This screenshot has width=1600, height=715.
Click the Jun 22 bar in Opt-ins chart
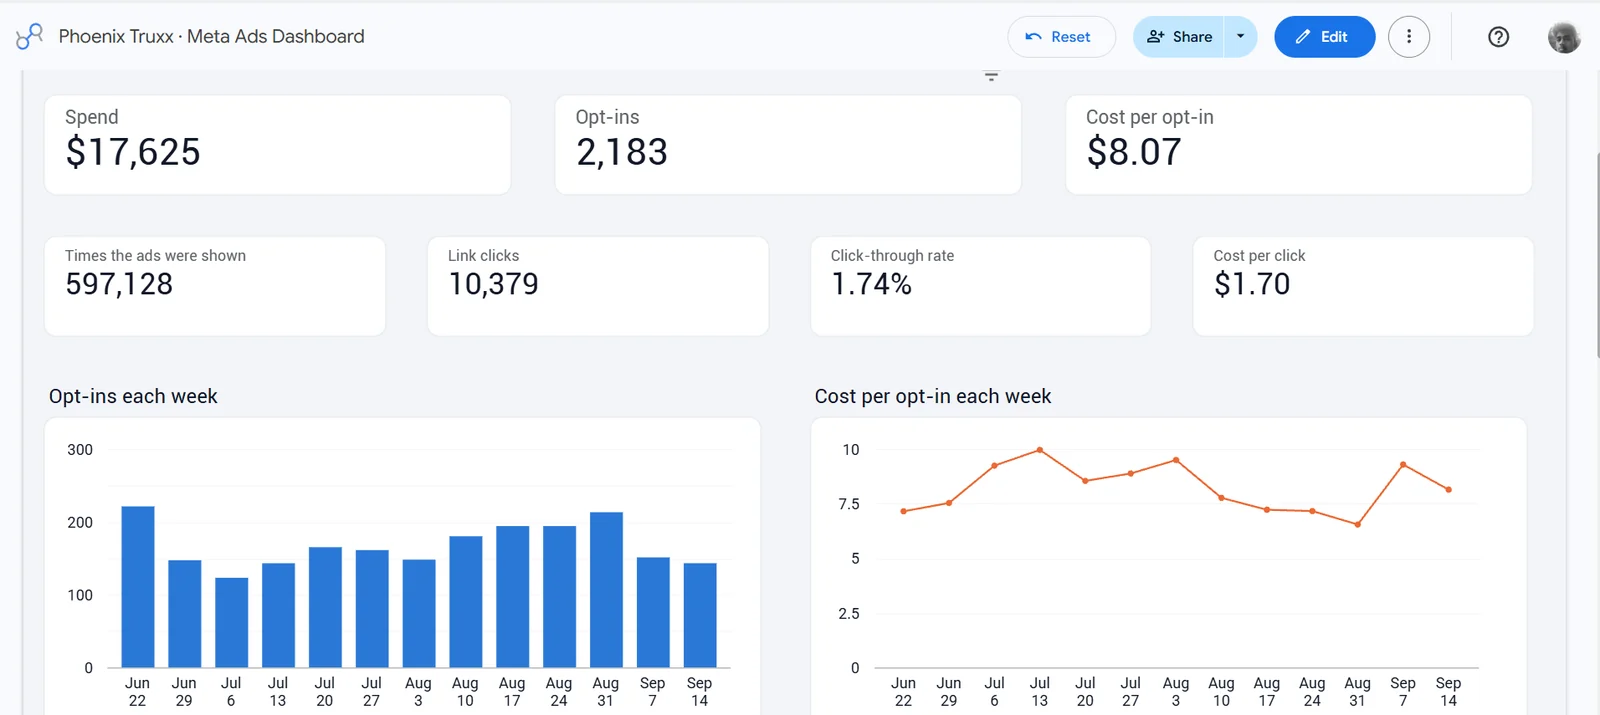click(138, 587)
